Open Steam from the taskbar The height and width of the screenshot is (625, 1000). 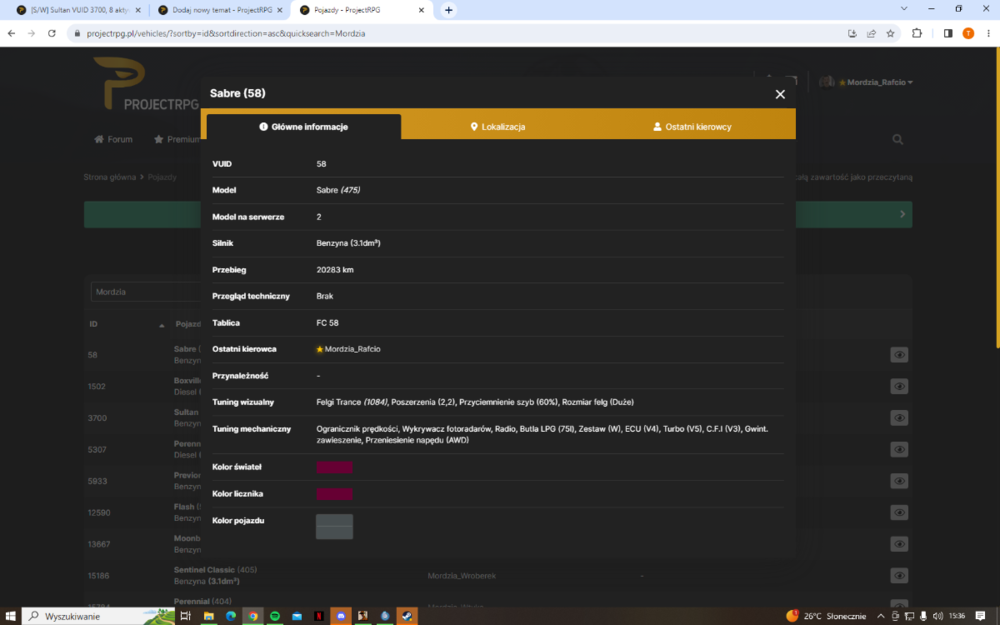(x=406, y=616)
